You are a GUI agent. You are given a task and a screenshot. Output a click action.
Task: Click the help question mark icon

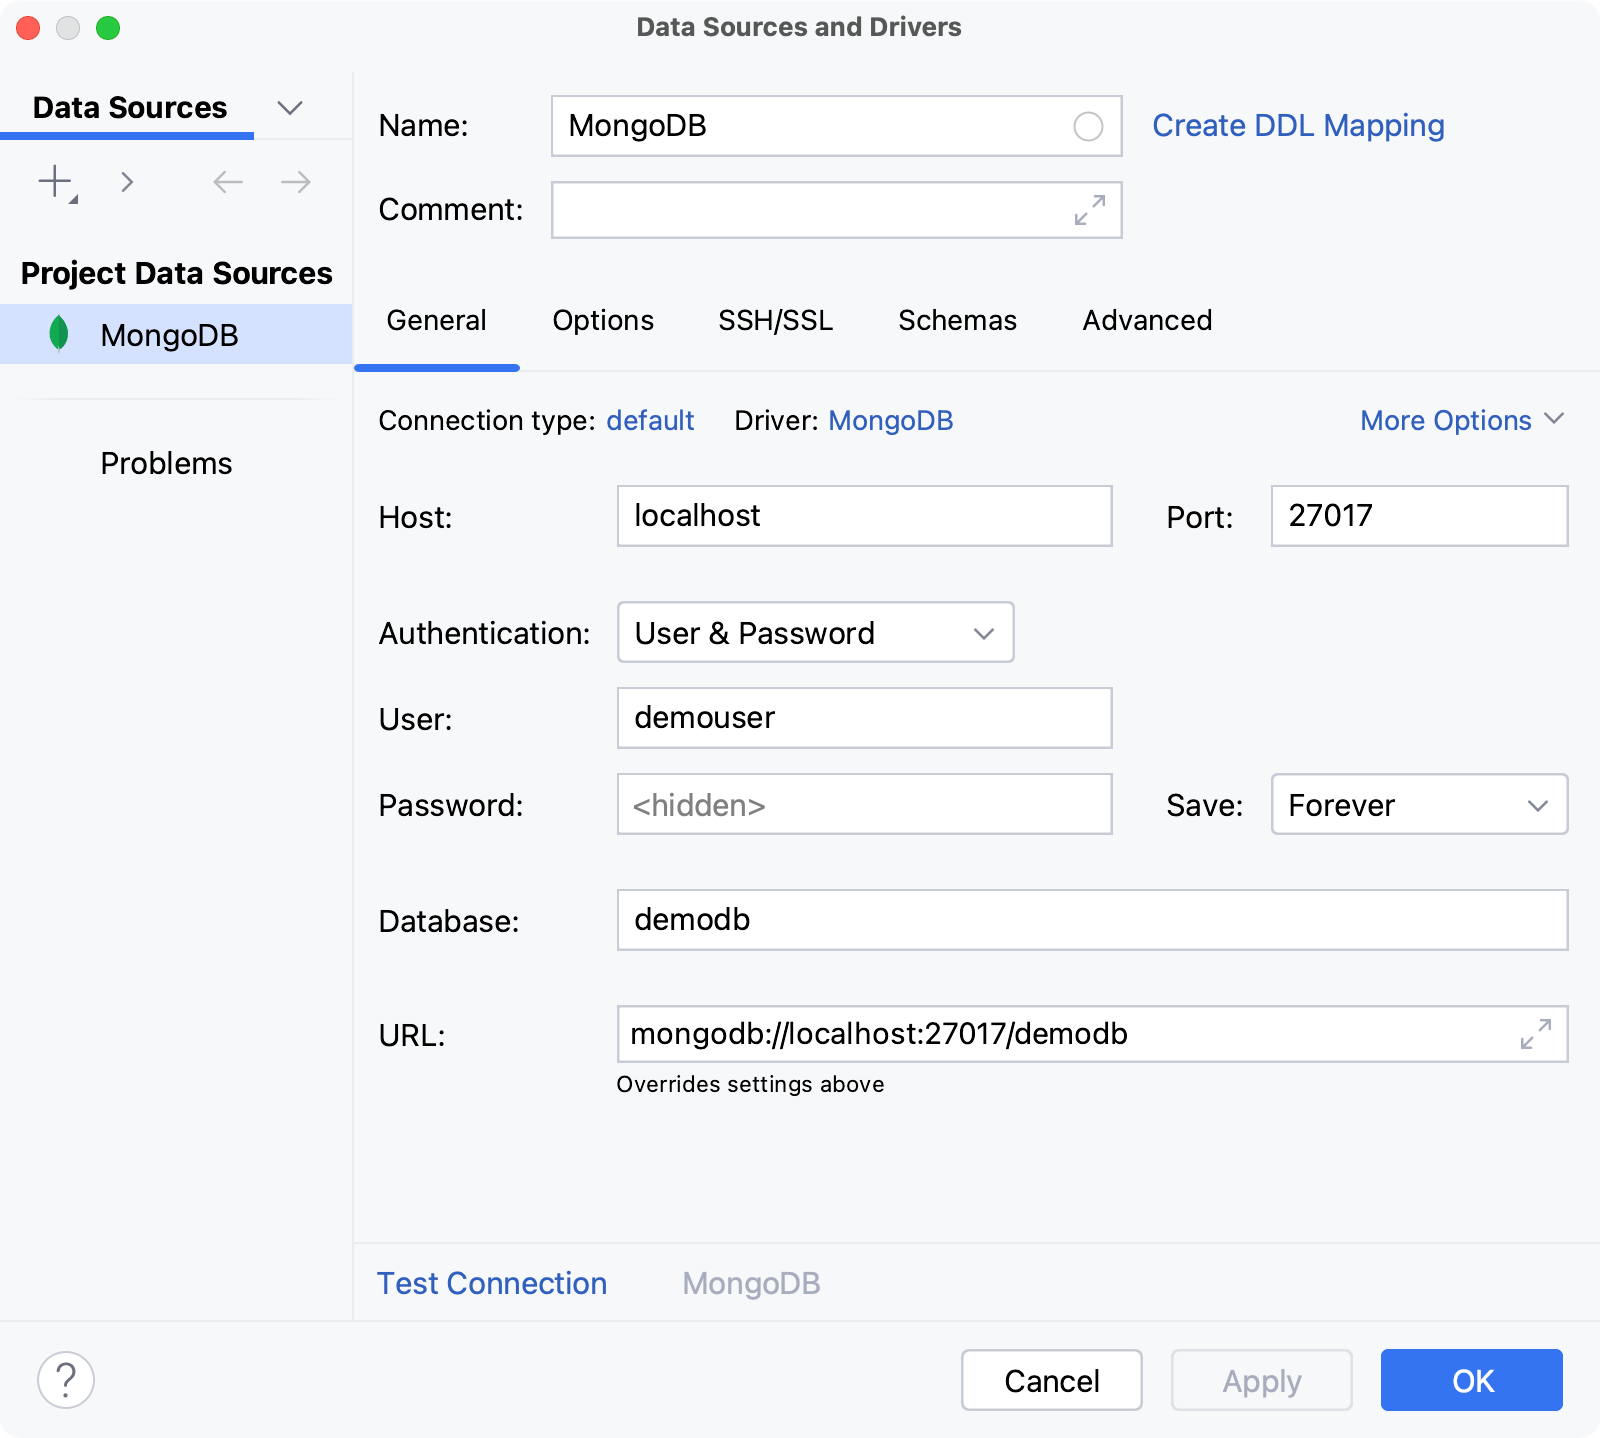(x=66, y=1380)
